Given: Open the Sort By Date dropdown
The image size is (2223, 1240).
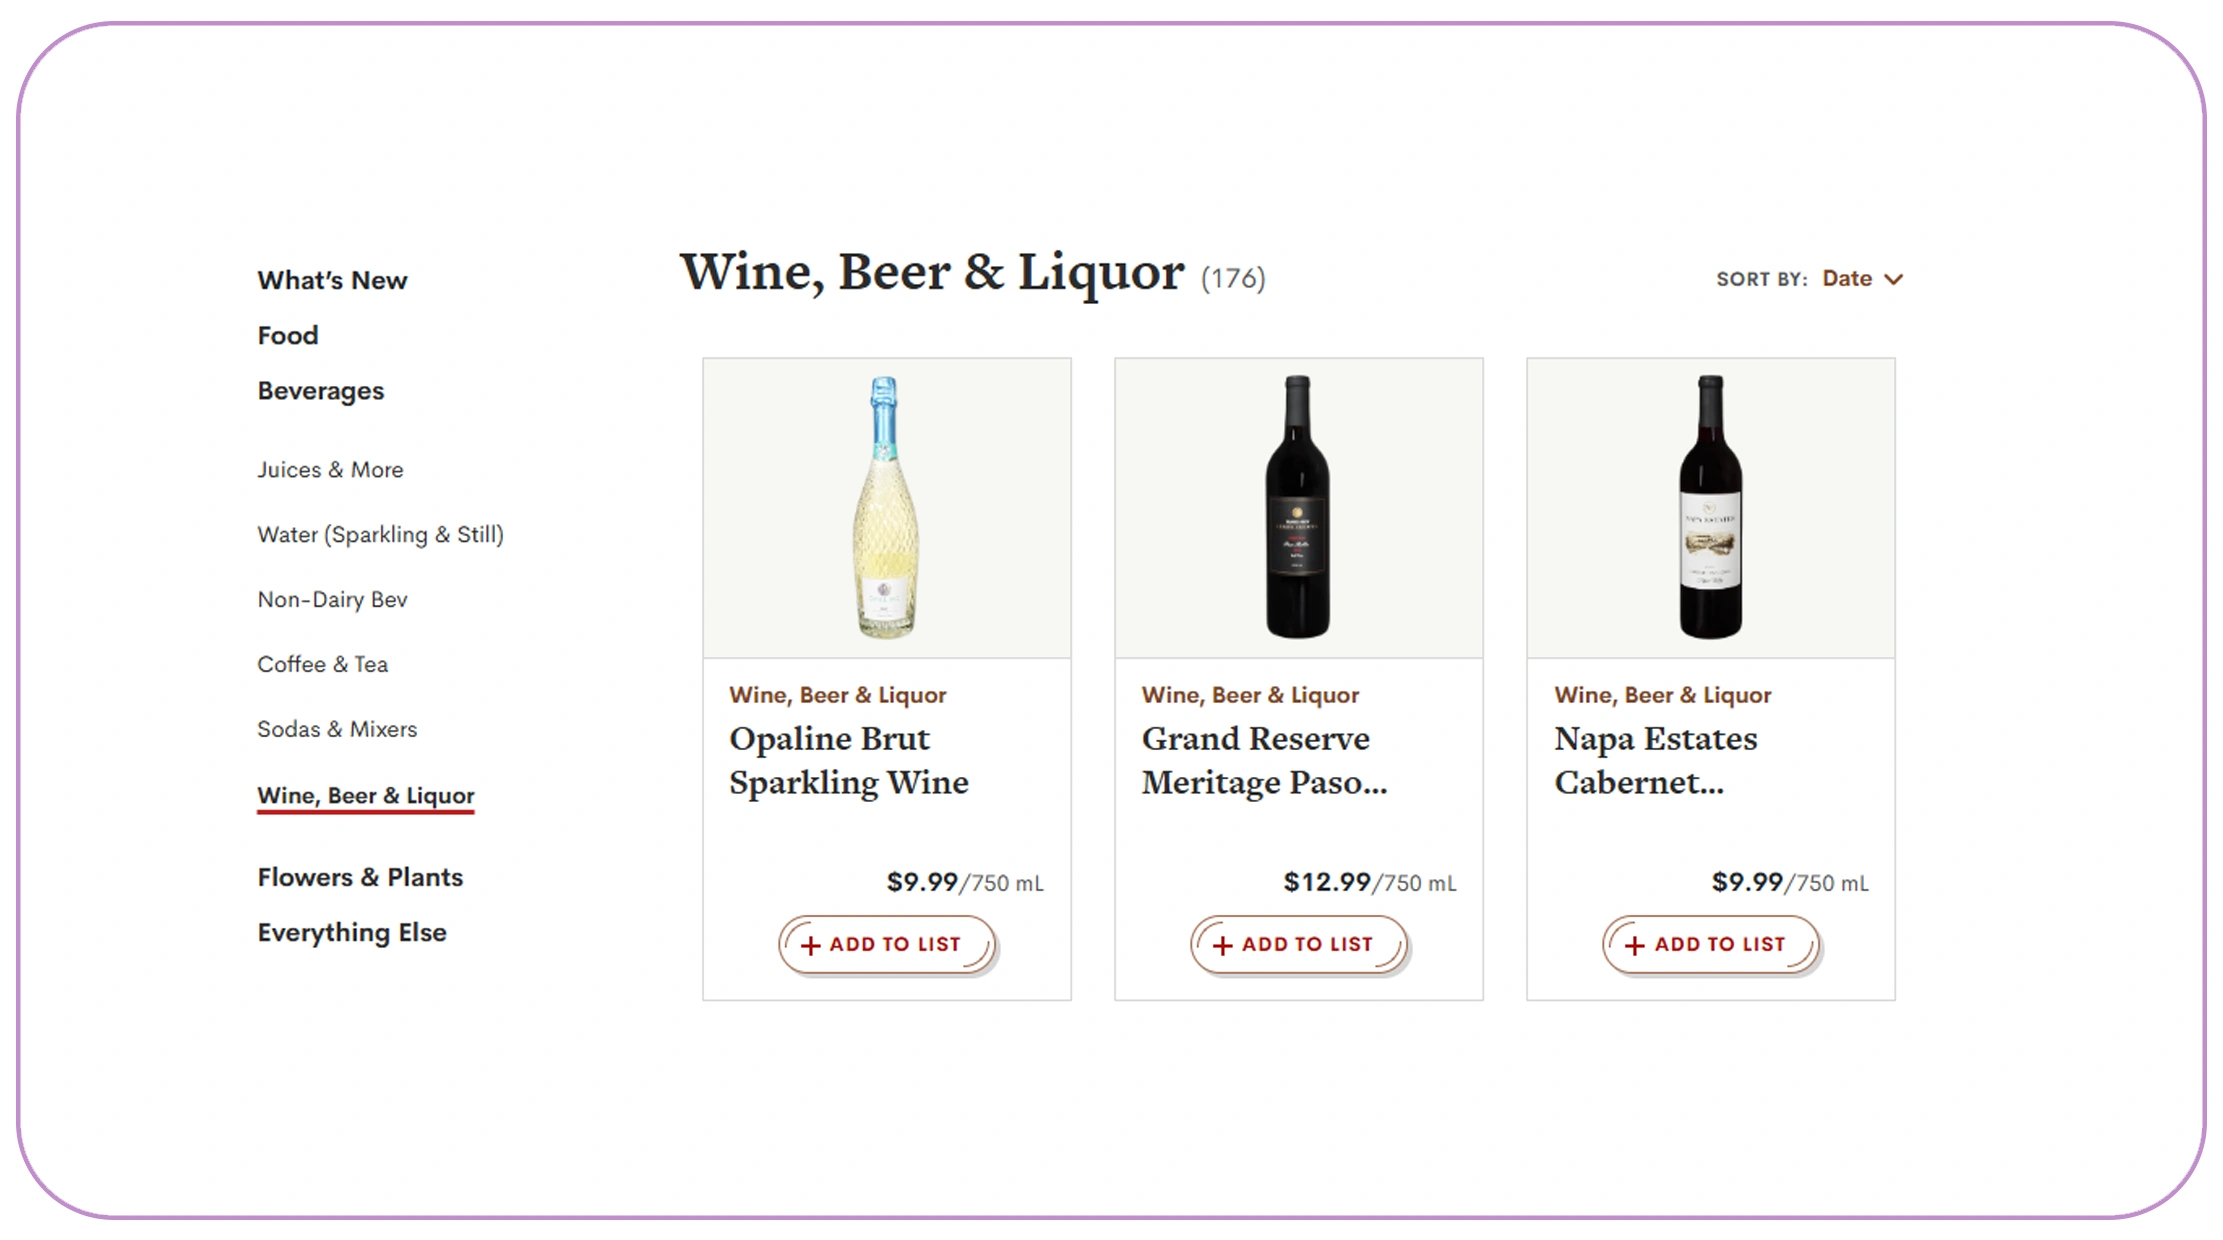Looking at the screenshot, I should [1846, 279].
